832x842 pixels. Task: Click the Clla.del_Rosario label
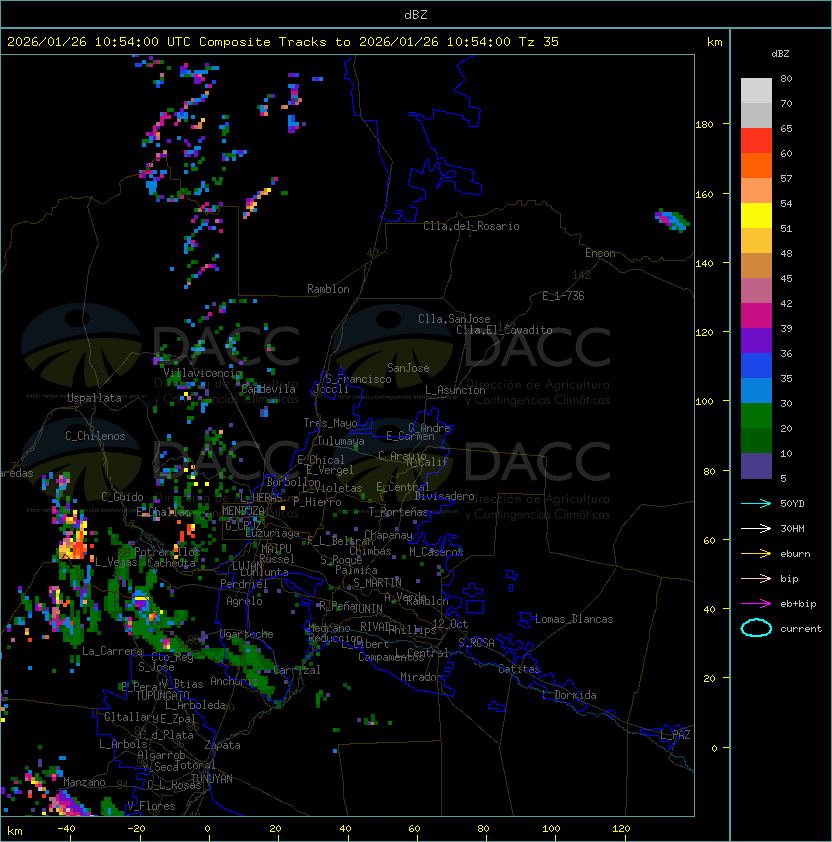pyautogui.click(x=471, y=226)
